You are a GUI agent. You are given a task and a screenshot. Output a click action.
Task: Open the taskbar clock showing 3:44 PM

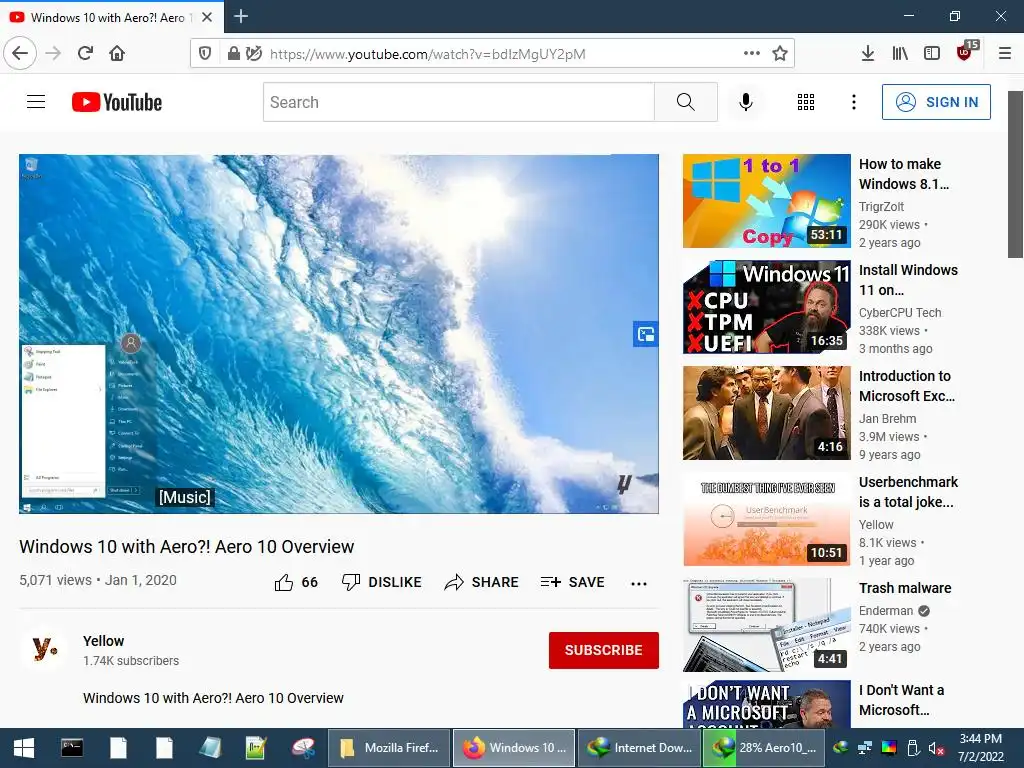(x=980, y=748)
